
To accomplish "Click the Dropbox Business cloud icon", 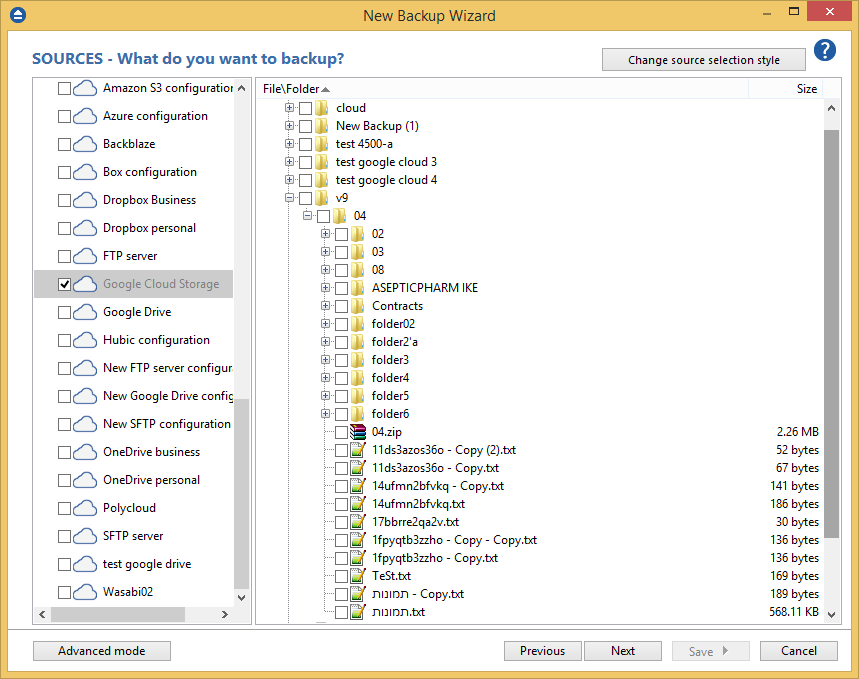I will point(85,200).
